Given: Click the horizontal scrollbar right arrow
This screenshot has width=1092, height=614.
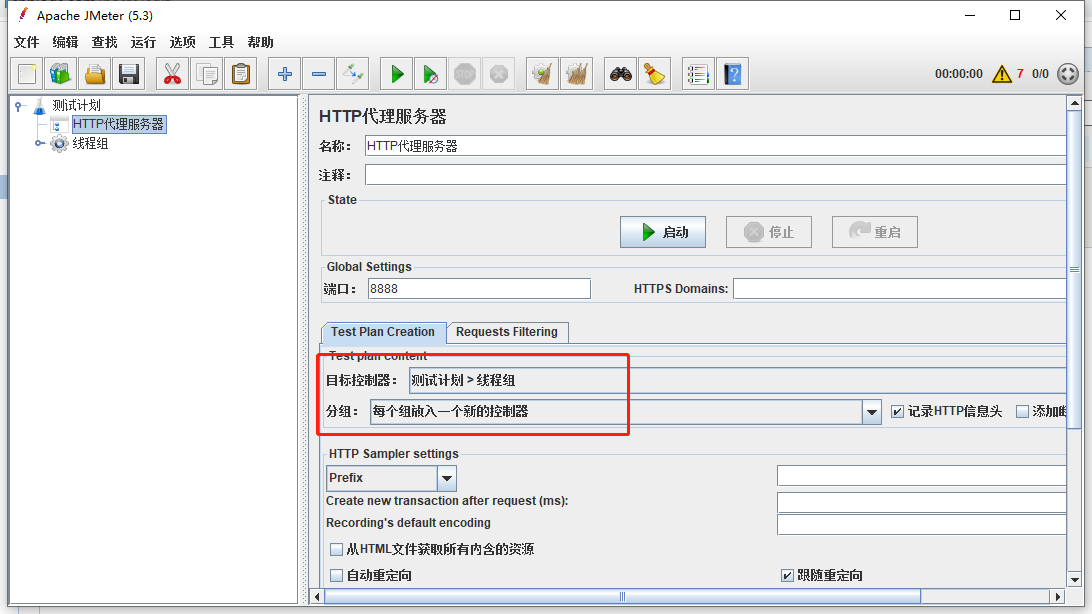Looking at the screenshot, I should click(1058, 597).
